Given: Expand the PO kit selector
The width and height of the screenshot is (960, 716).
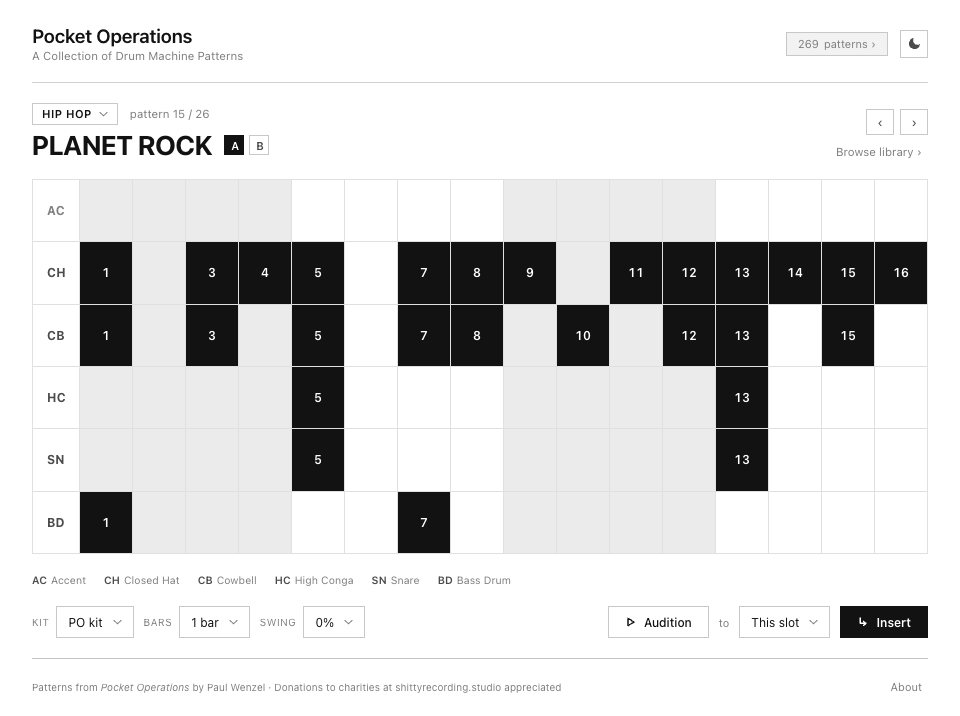Looking at the screenshot, I should [95, 622].
